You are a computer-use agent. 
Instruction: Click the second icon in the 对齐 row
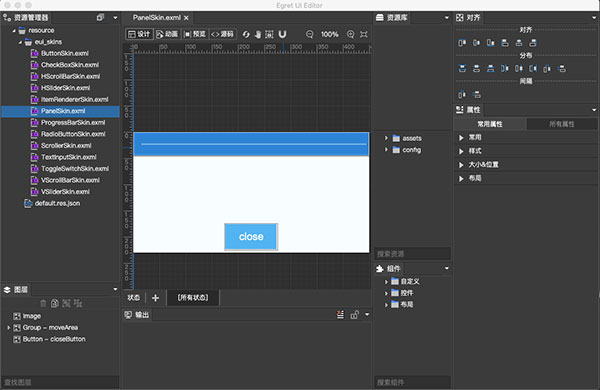(x=476, y=43)
